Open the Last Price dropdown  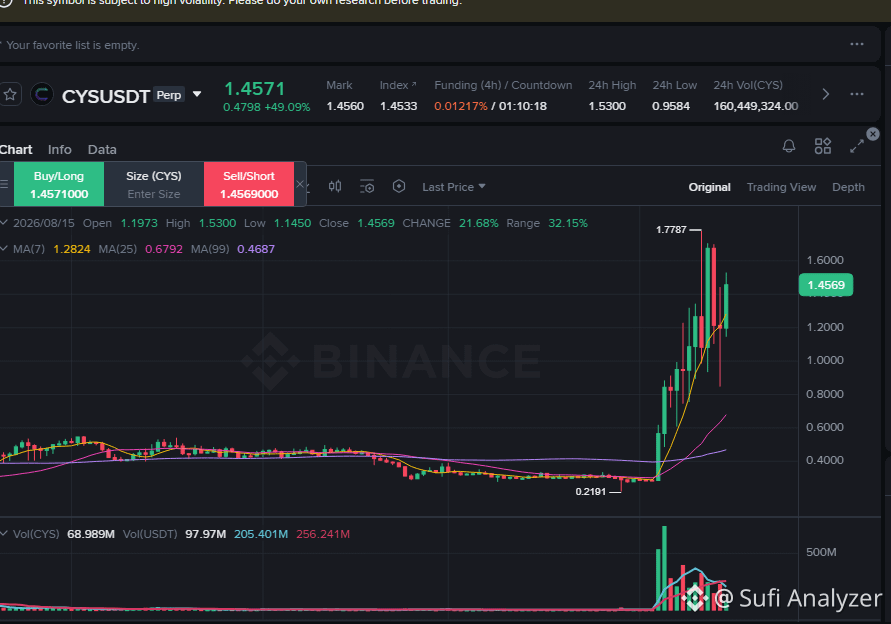(453, 187)
